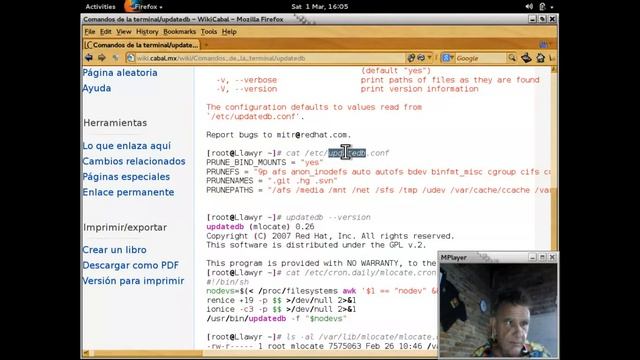Click the 'updatedb --version' command text
This screenshot has height=360, width=640.
pyautogui.click(x=328, y=218)
